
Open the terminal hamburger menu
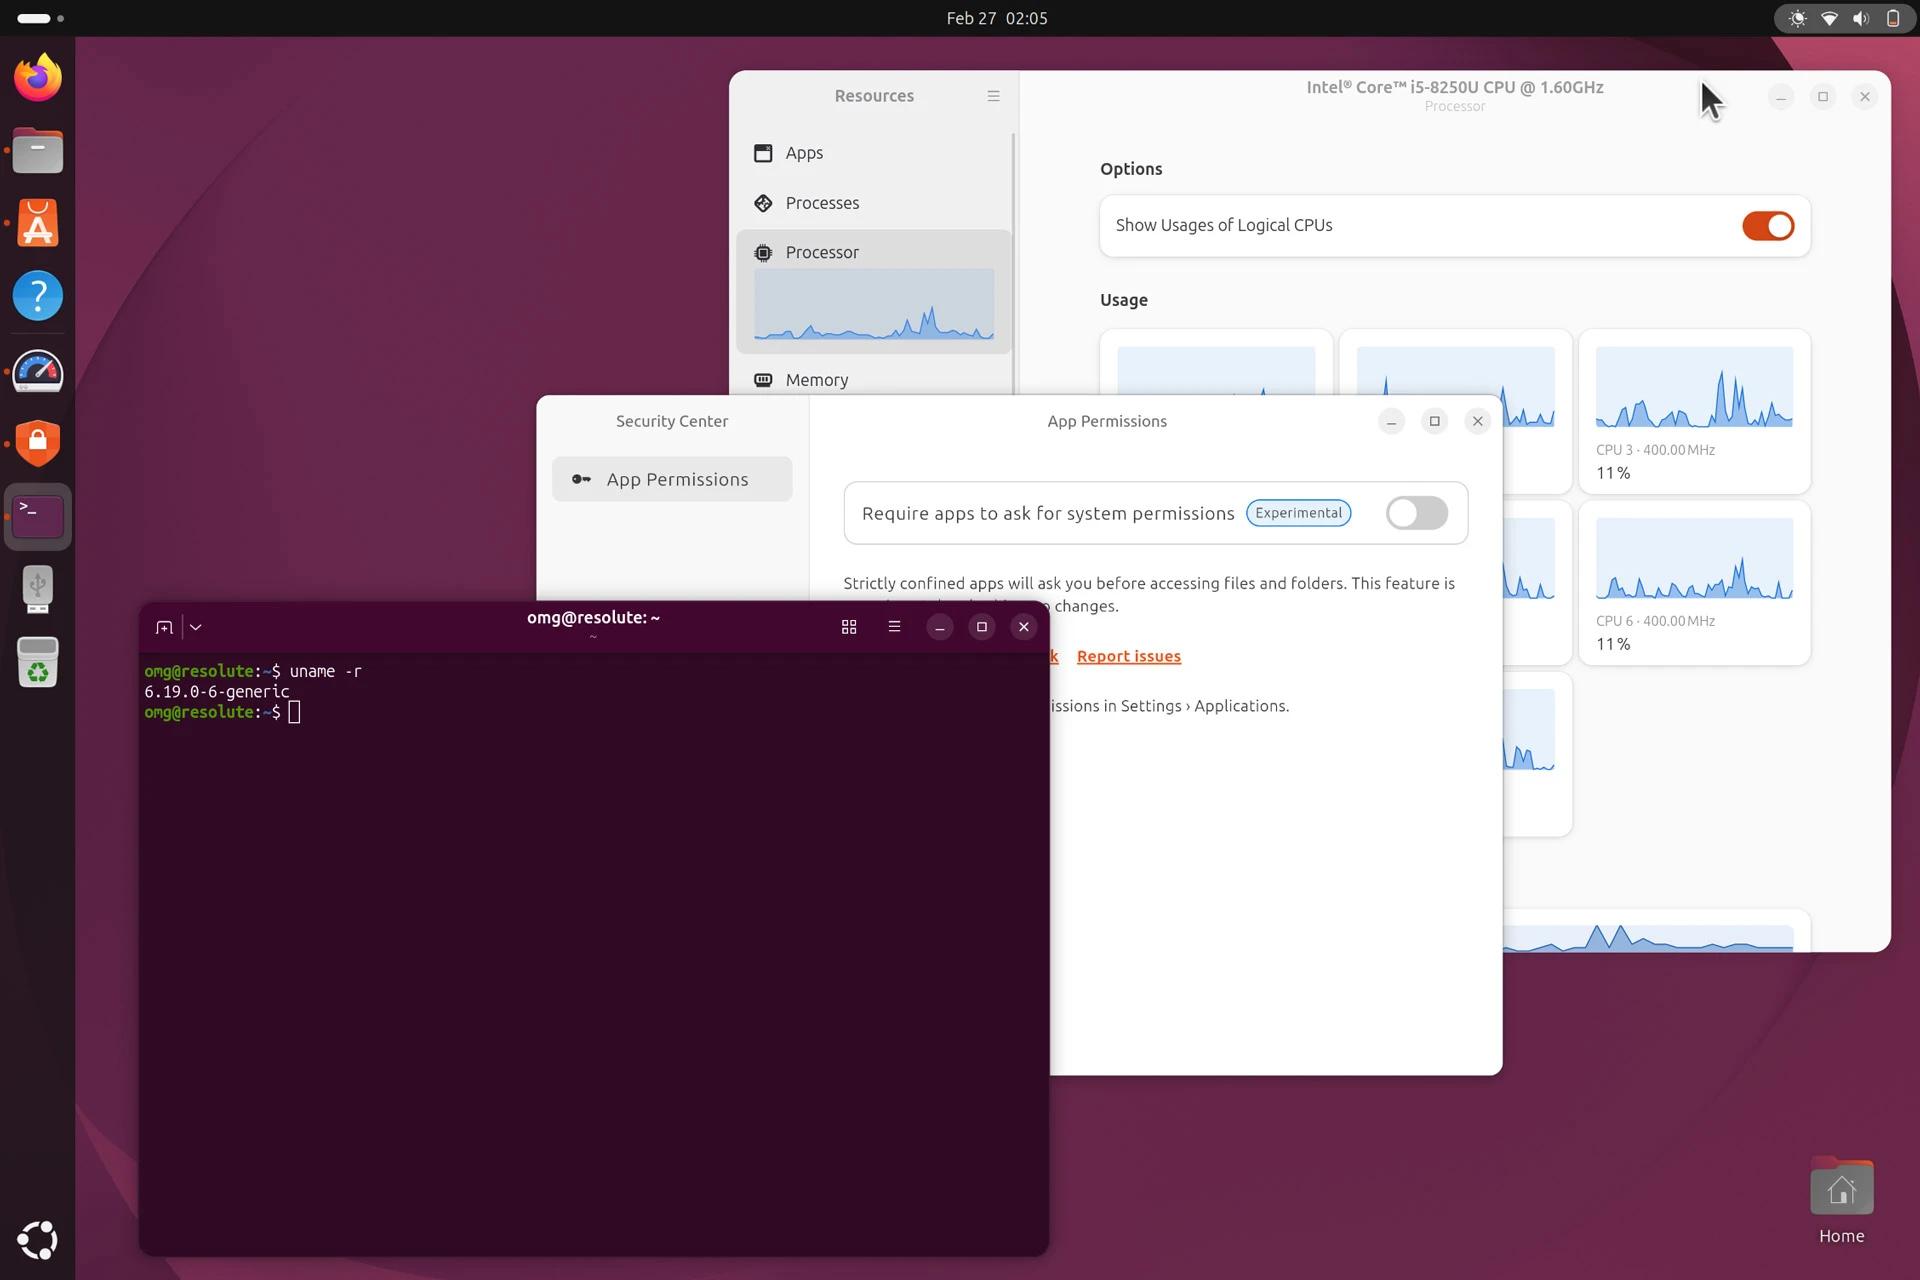894,627
